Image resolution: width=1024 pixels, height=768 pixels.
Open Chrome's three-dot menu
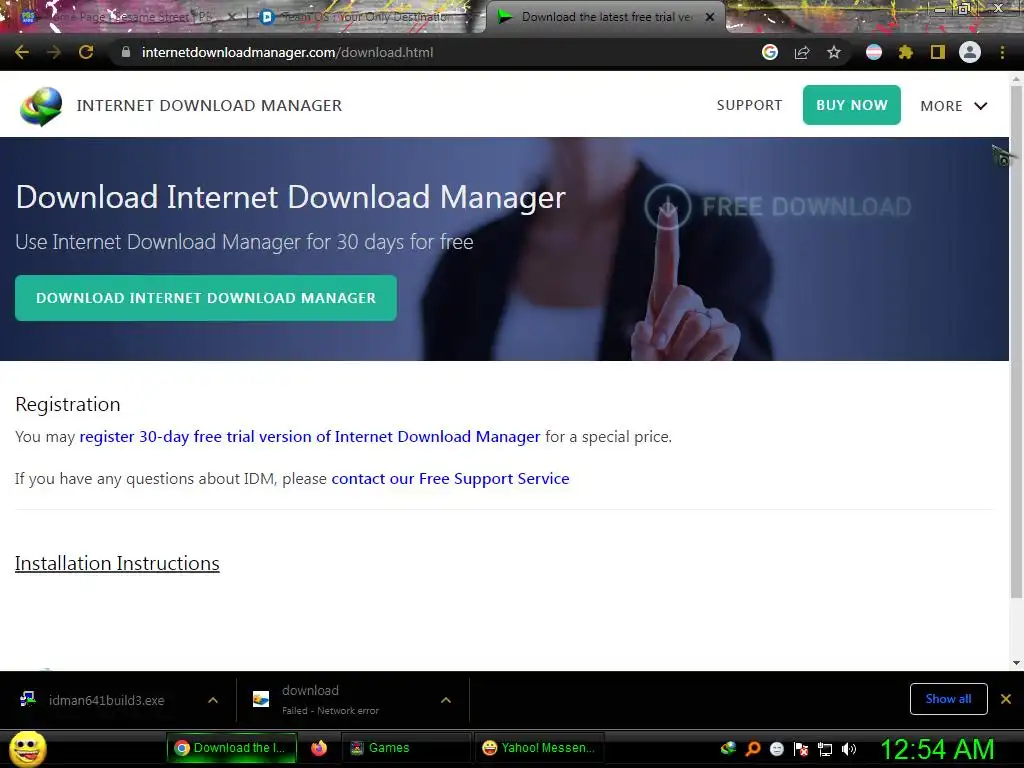pos(1002,52)
